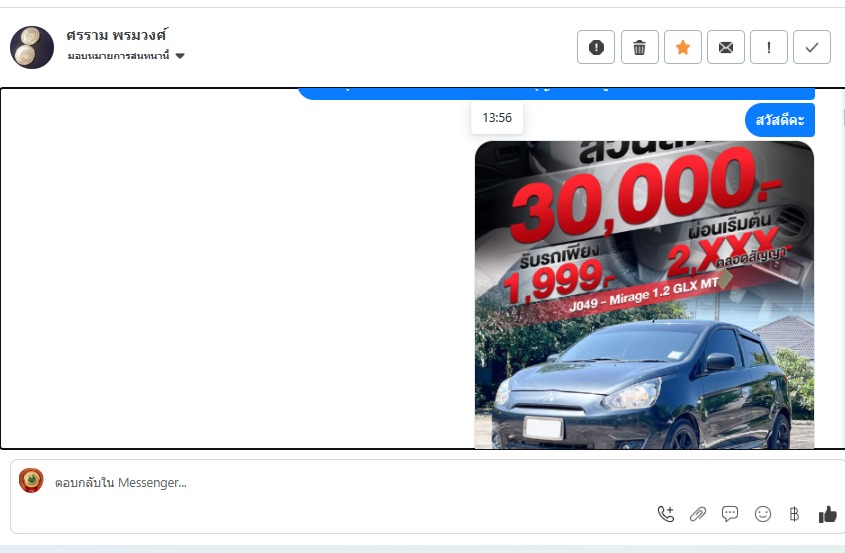Click the 13:56 timestamp label
Screen dimensions: 845x553
497,117
